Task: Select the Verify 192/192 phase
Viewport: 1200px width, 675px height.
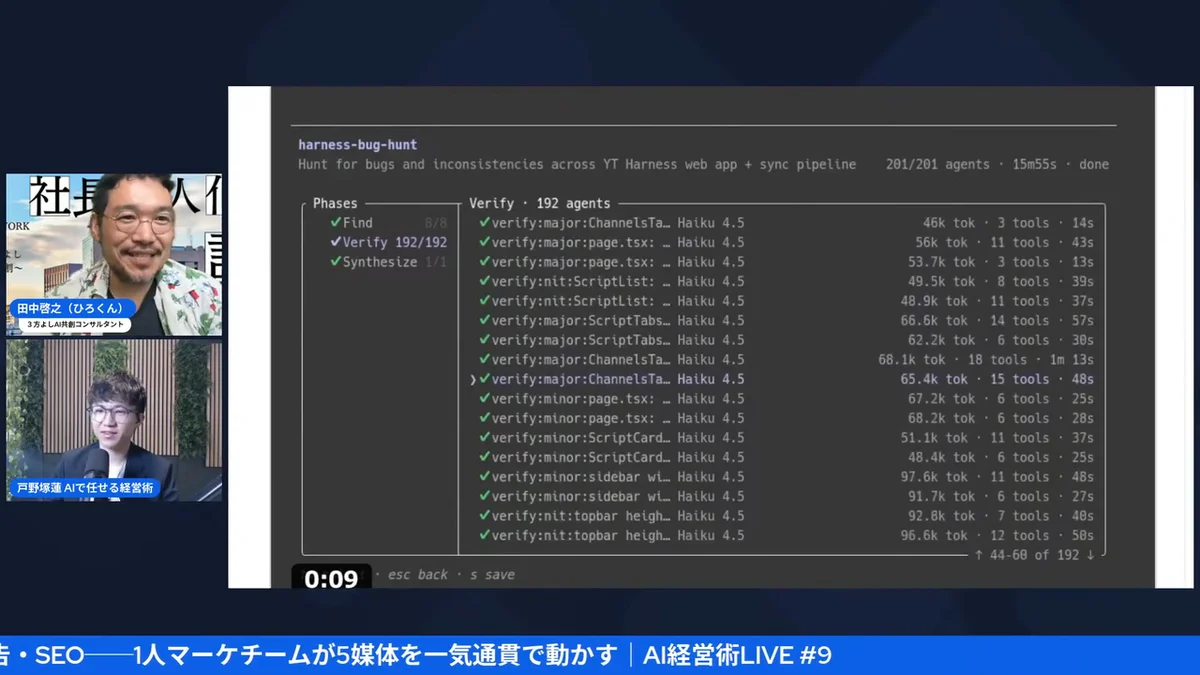Action: 388,242
